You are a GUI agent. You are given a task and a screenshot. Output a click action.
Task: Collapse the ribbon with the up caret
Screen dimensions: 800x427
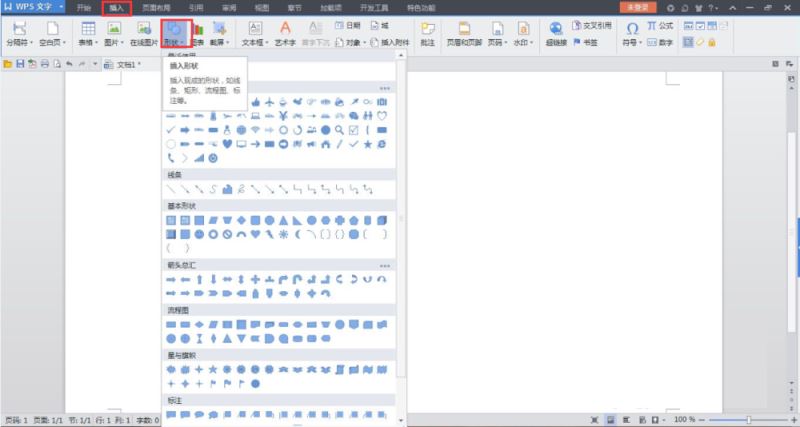tap(733, 8)
